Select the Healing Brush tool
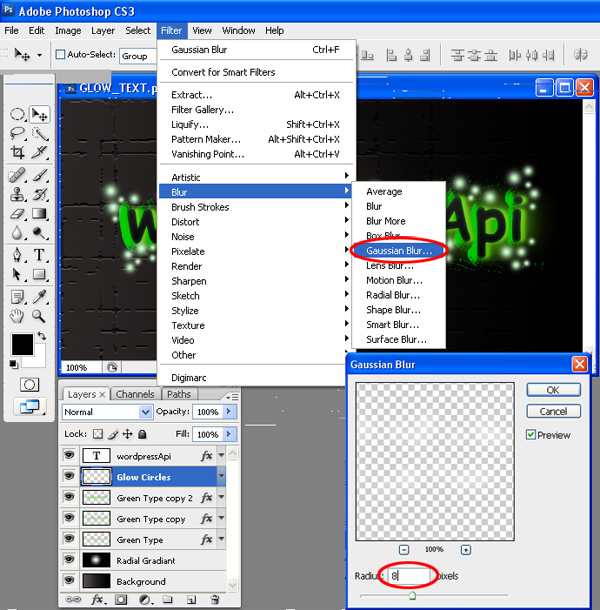The height and width of the screenshot is (610, 600). (17, 175)
